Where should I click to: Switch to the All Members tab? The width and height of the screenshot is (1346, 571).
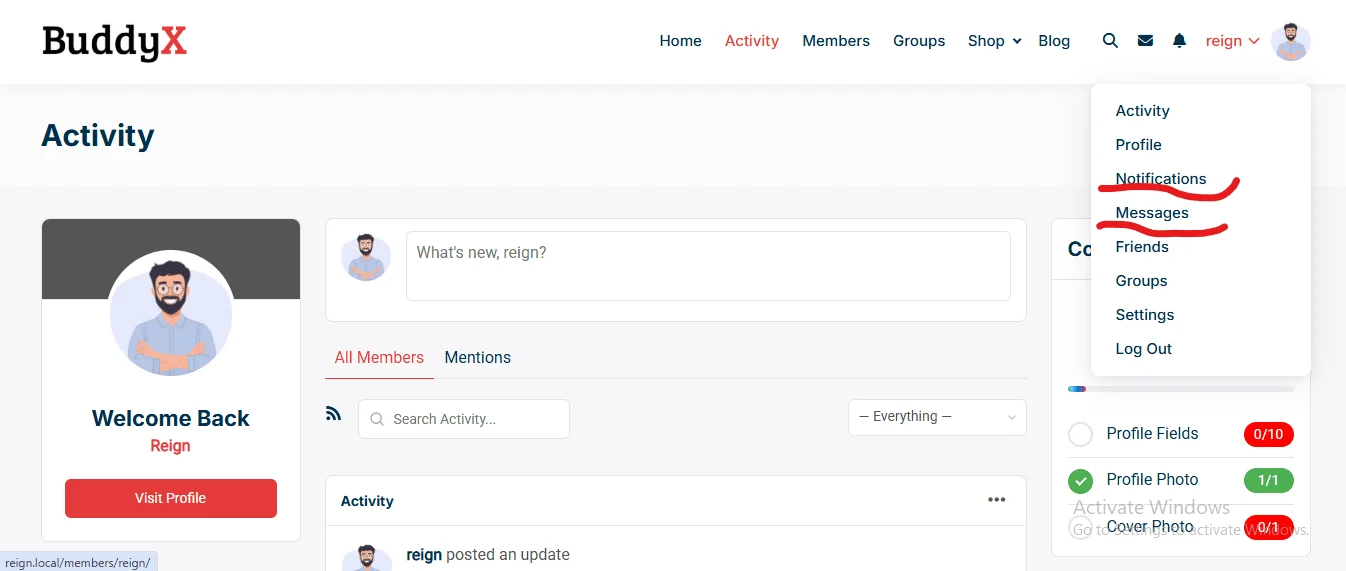tap(379, 357)
